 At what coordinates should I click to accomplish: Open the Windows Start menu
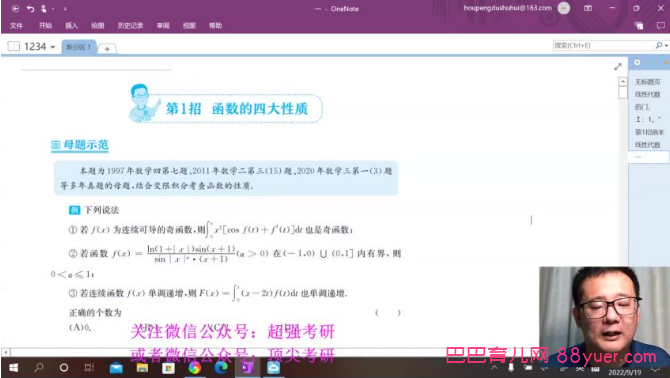click(13, 368)
